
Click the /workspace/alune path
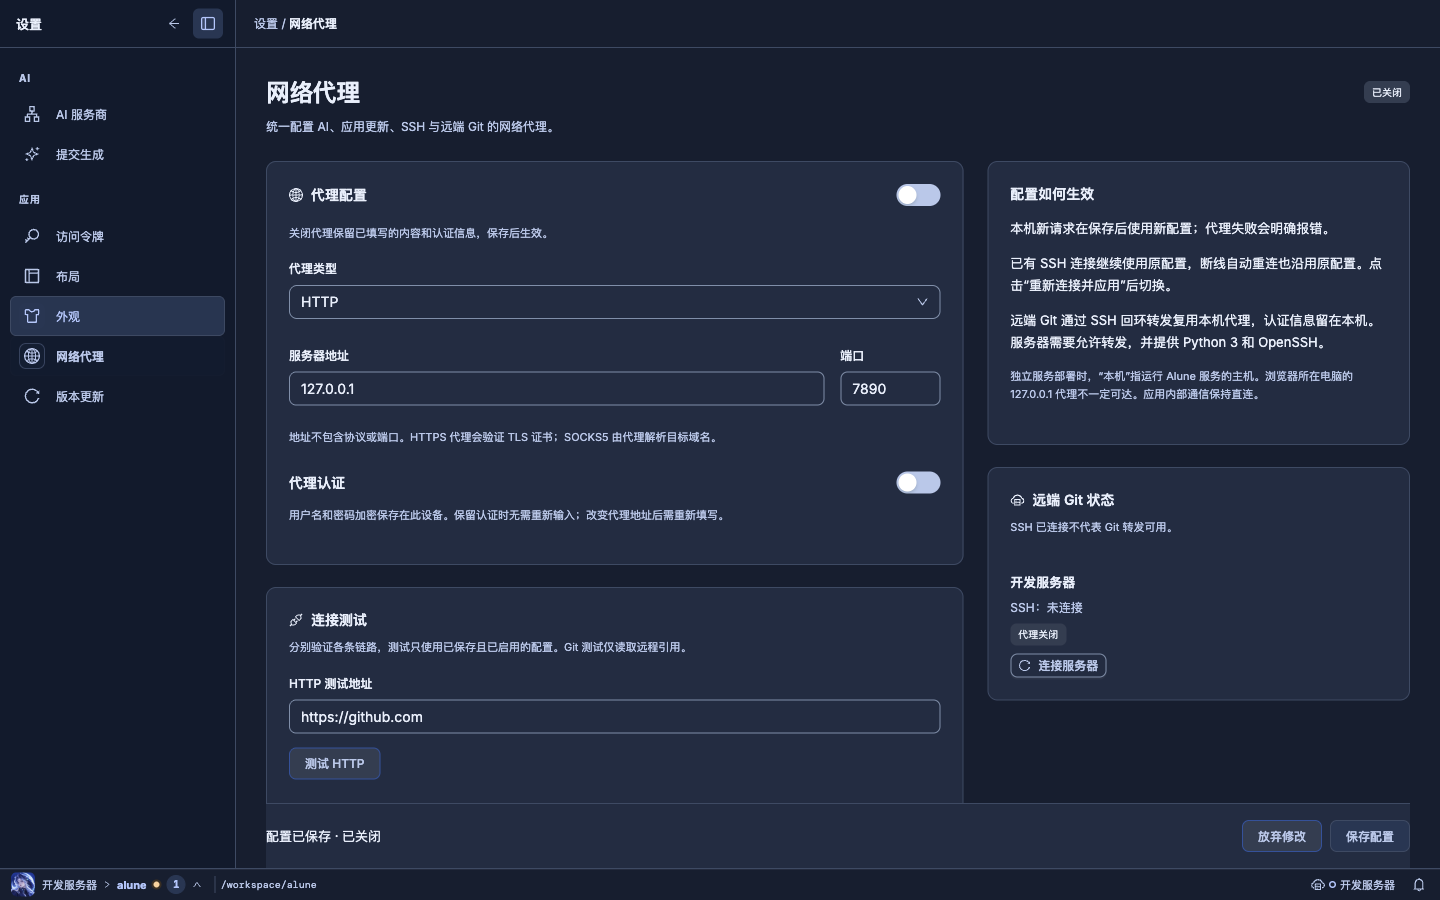[269, 885]
